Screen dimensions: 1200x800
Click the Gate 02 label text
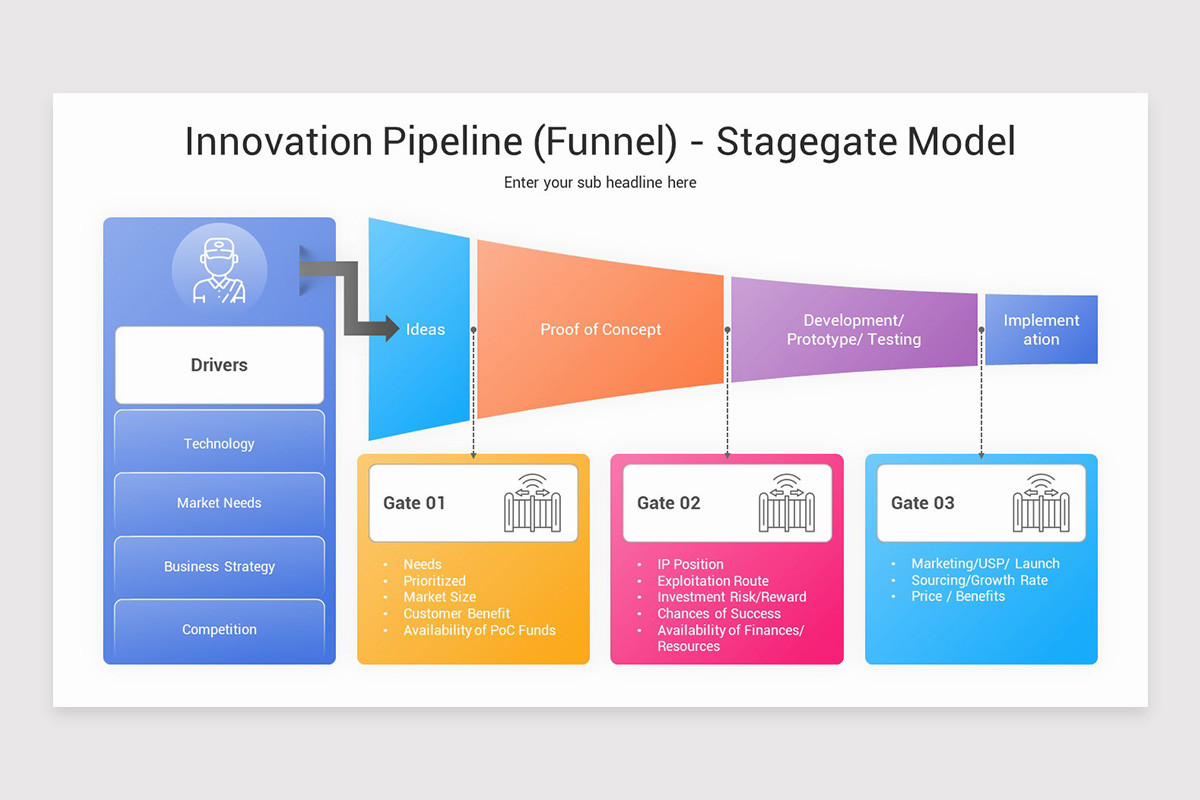coord(668,503)
